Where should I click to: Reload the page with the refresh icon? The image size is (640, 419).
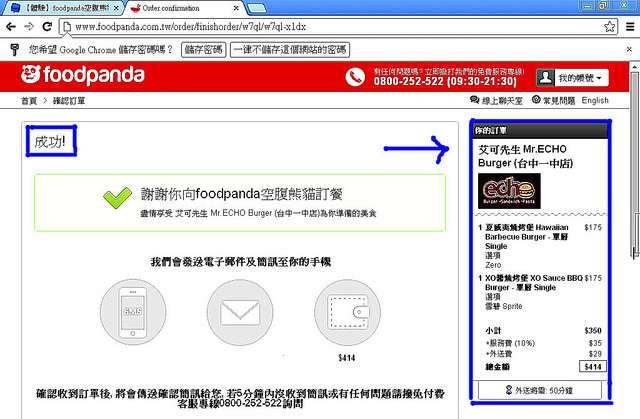tap(47, 26)
